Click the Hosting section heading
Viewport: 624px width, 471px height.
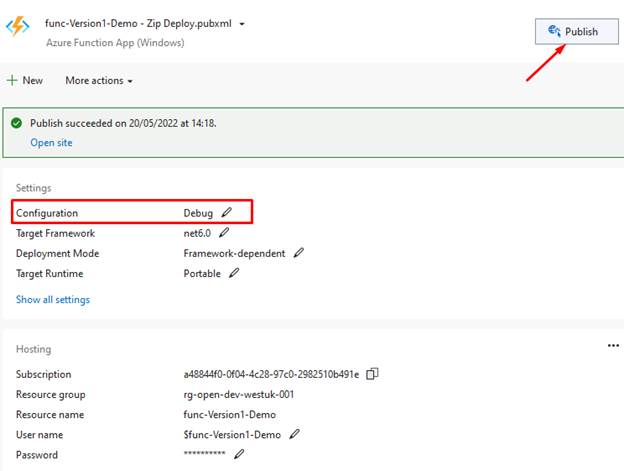click(x=33, y=349)
